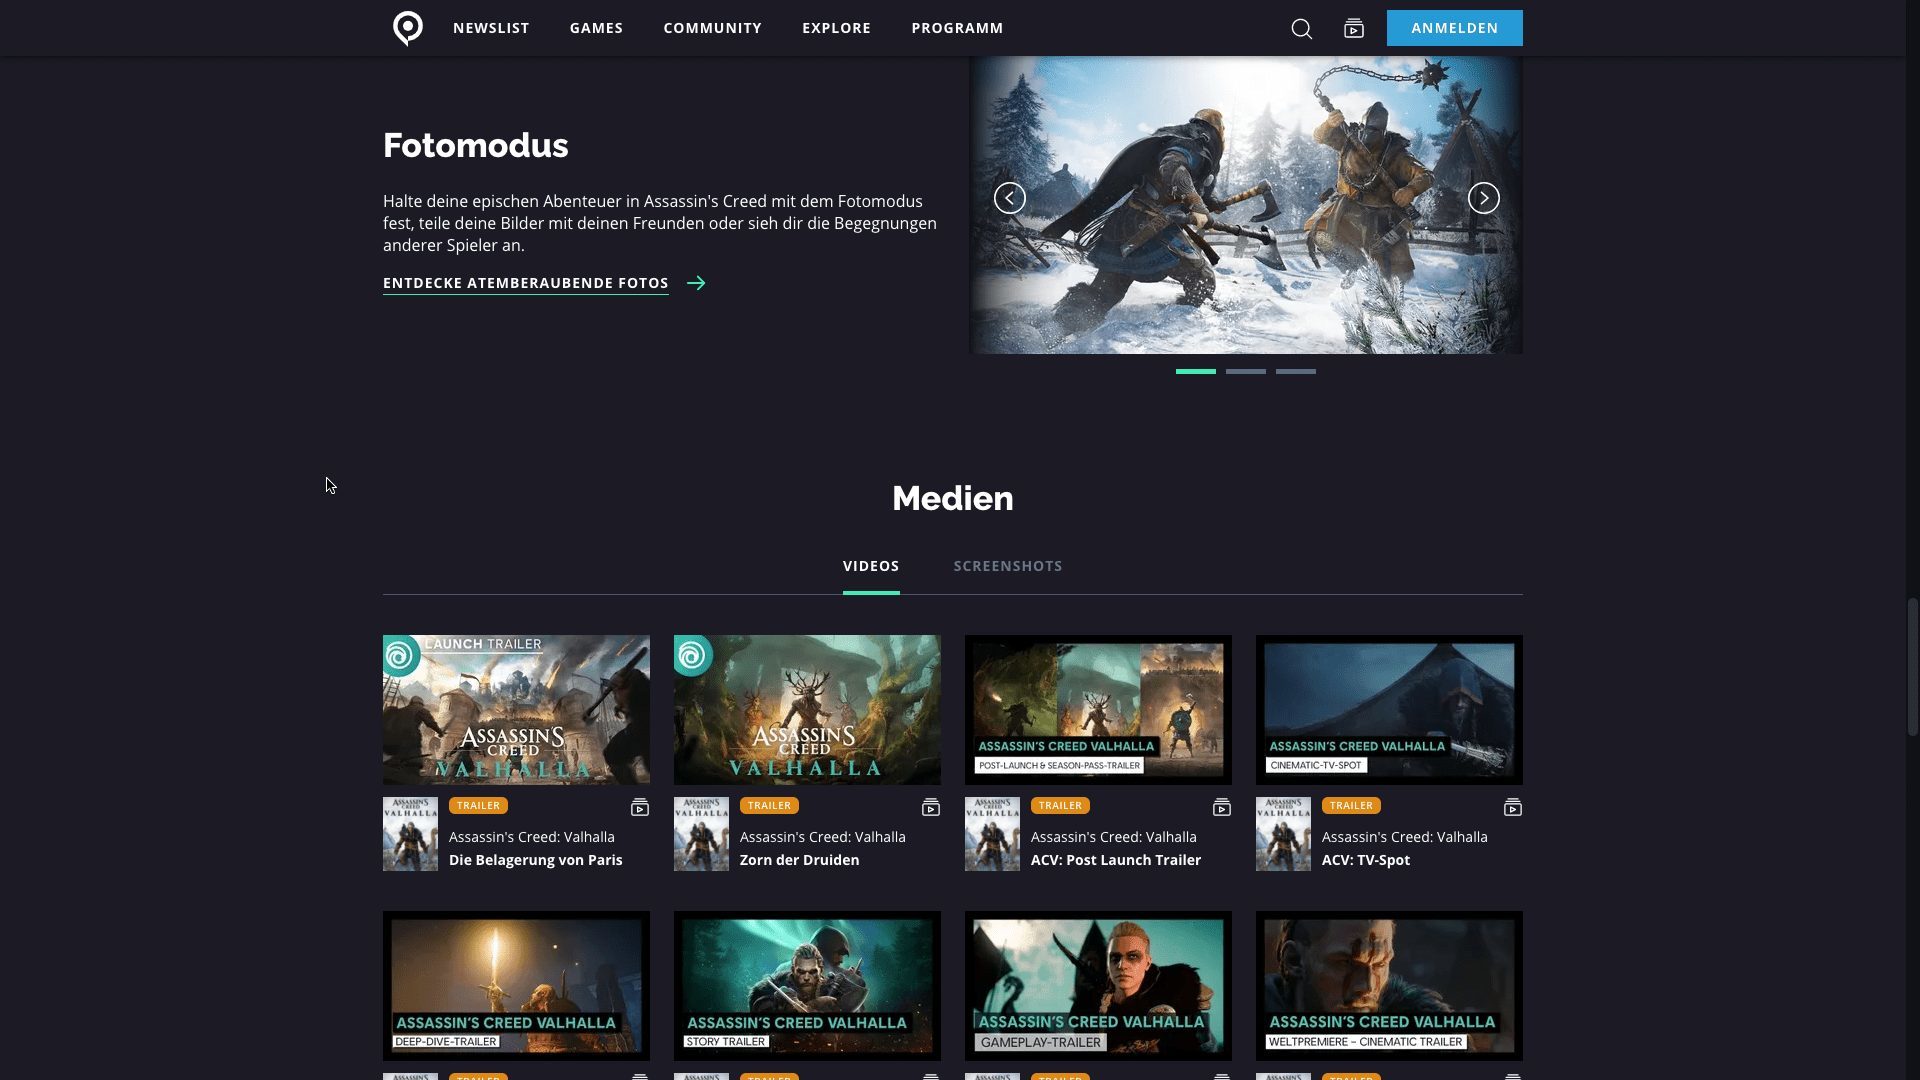Add Die Belagerung von Paris to playlist
Viewport: 1920px width, 1080px height.
(640, 807)
